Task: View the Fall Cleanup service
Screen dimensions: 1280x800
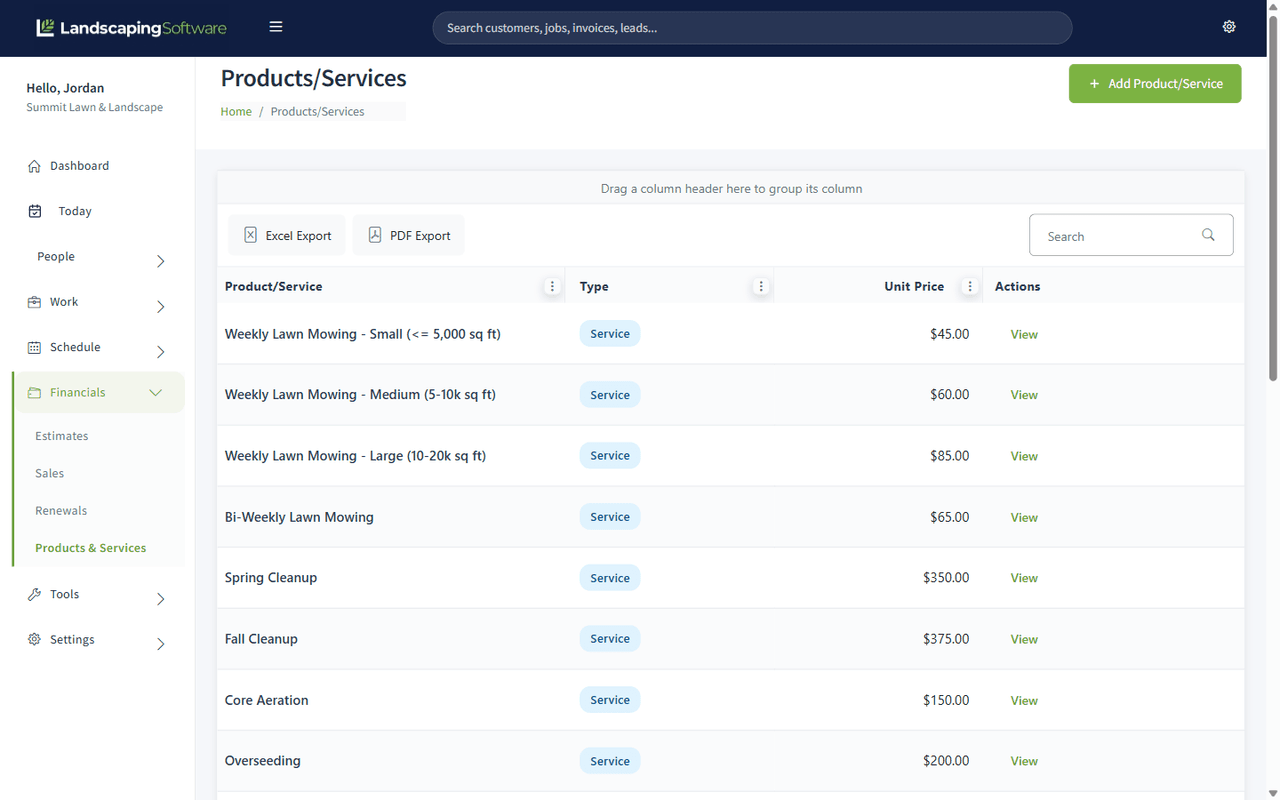Action: pos(1024,639)
